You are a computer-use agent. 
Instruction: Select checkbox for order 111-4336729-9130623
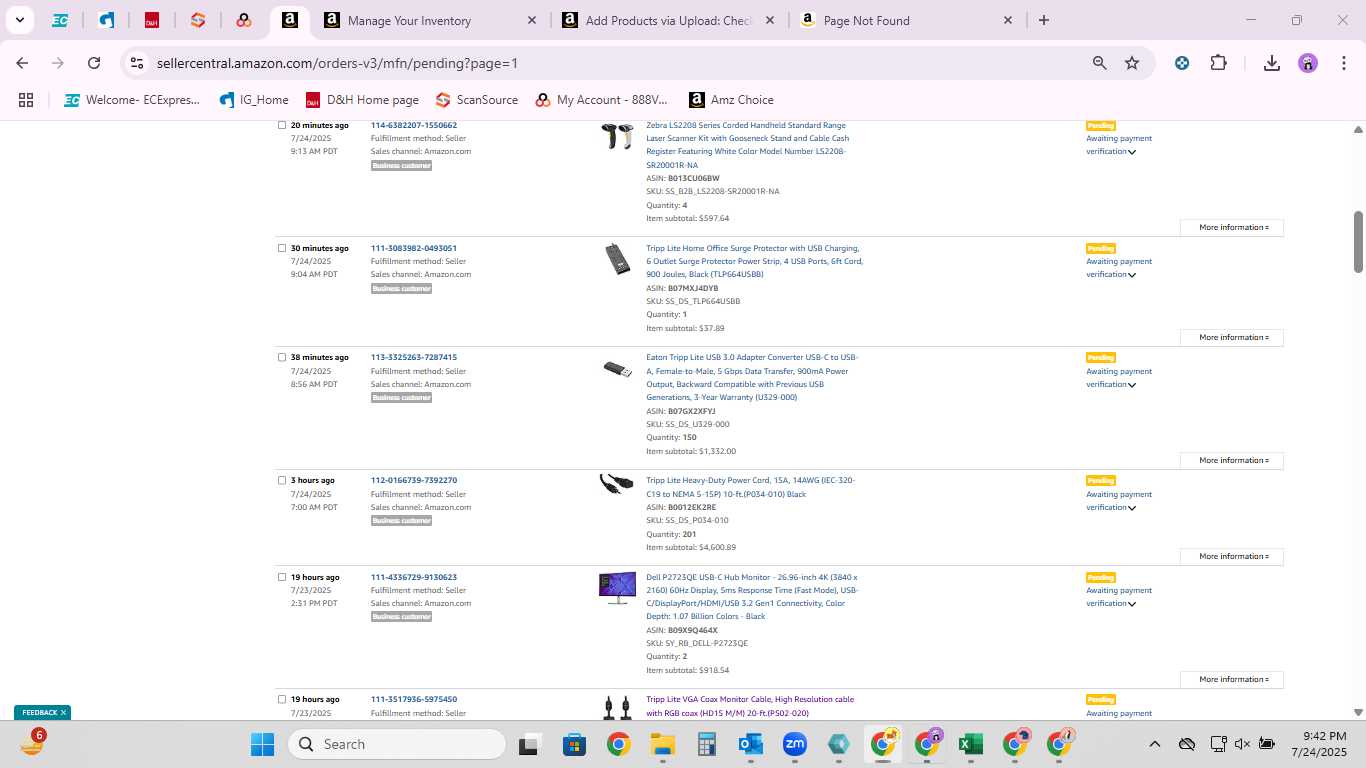[282, 577]
